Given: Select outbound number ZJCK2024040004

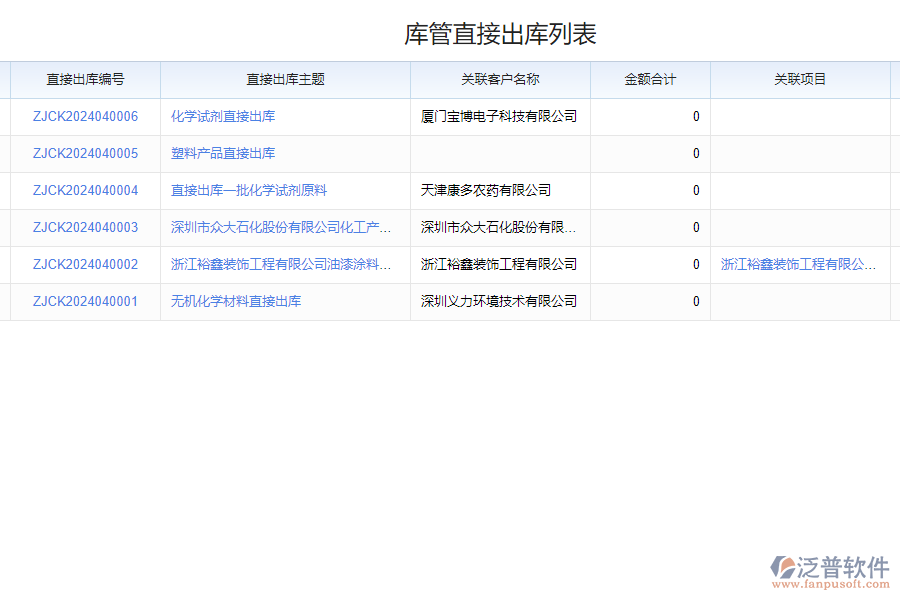Looking at the screenshot, I should click(84, 190).
